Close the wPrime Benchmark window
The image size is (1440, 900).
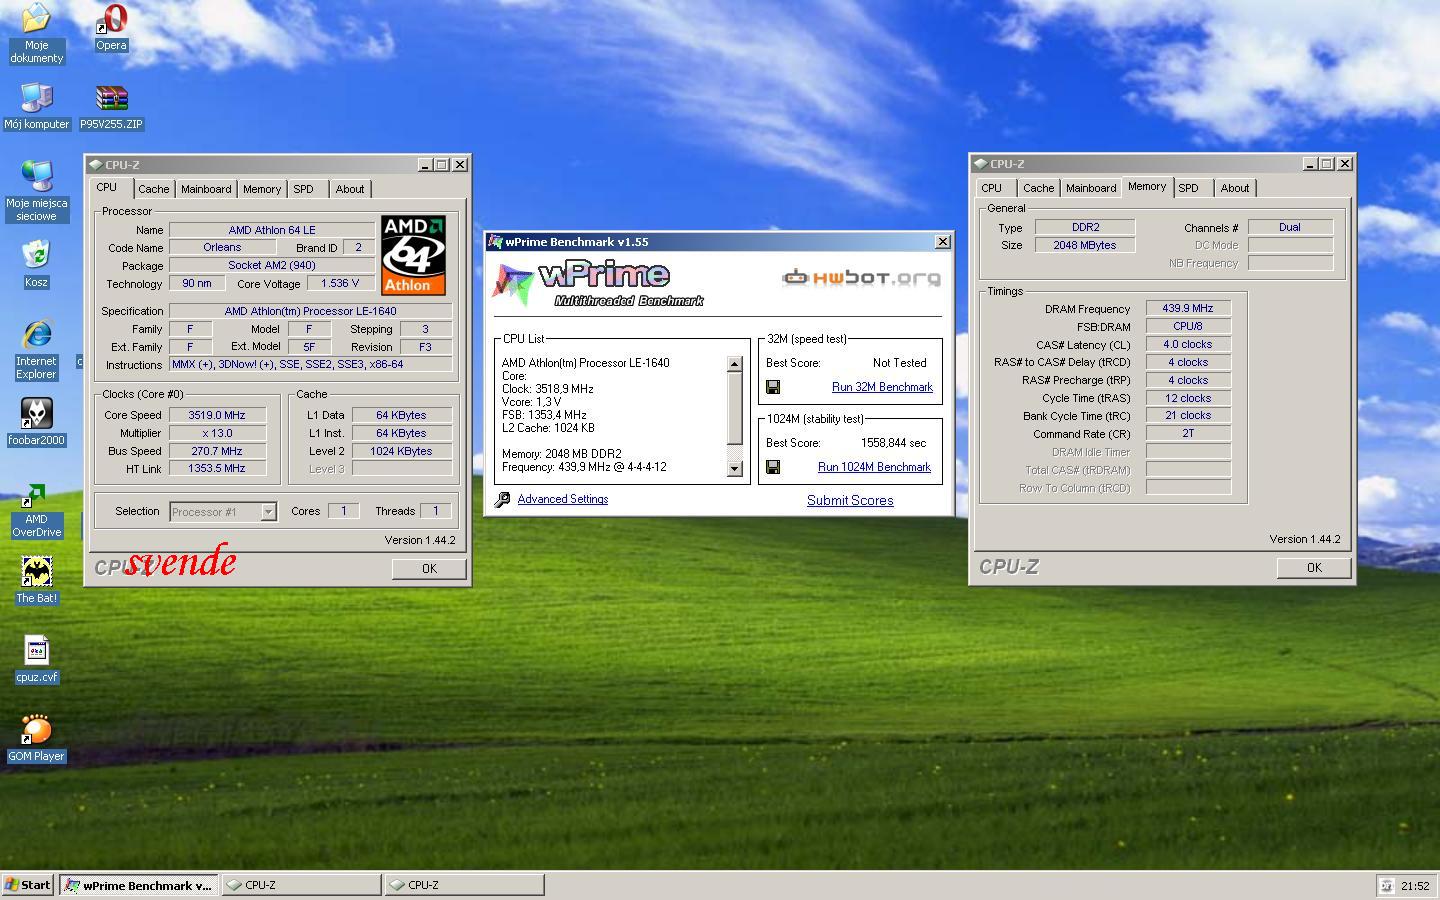[x=942, y=242]
